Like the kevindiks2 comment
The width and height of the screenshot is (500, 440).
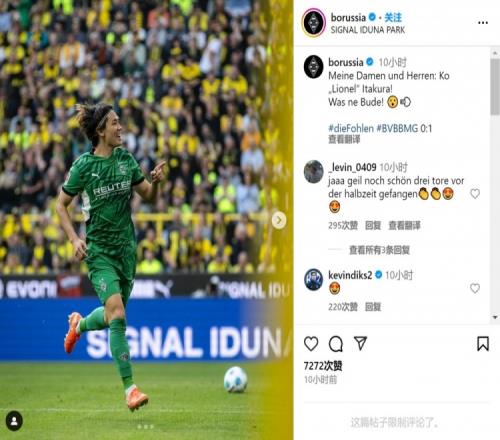pos(475,288)
